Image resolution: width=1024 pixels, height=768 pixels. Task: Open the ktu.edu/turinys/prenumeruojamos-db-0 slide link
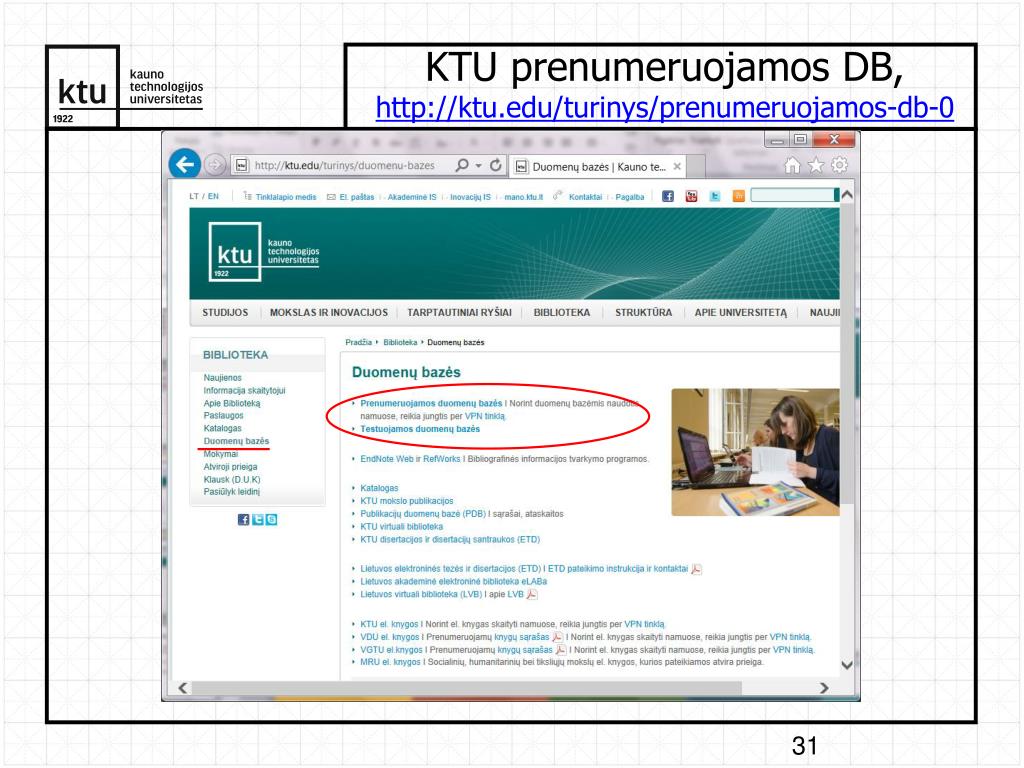click(664, 108)
